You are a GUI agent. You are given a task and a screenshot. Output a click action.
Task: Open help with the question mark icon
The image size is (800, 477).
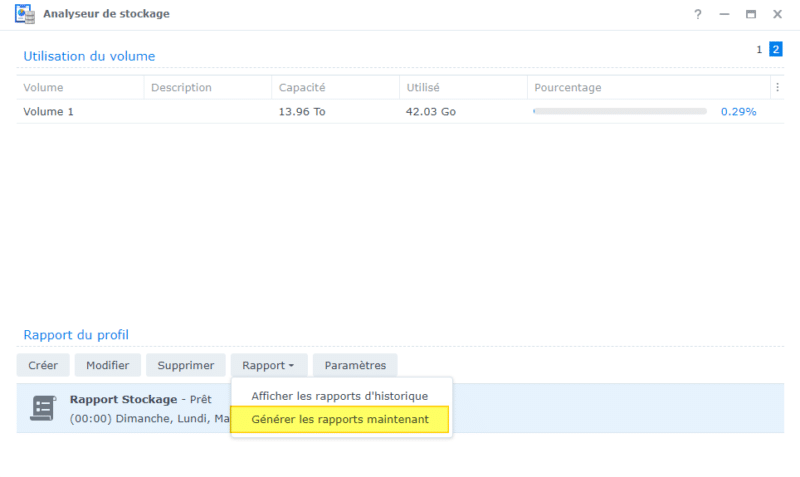[x=698, y=14]
